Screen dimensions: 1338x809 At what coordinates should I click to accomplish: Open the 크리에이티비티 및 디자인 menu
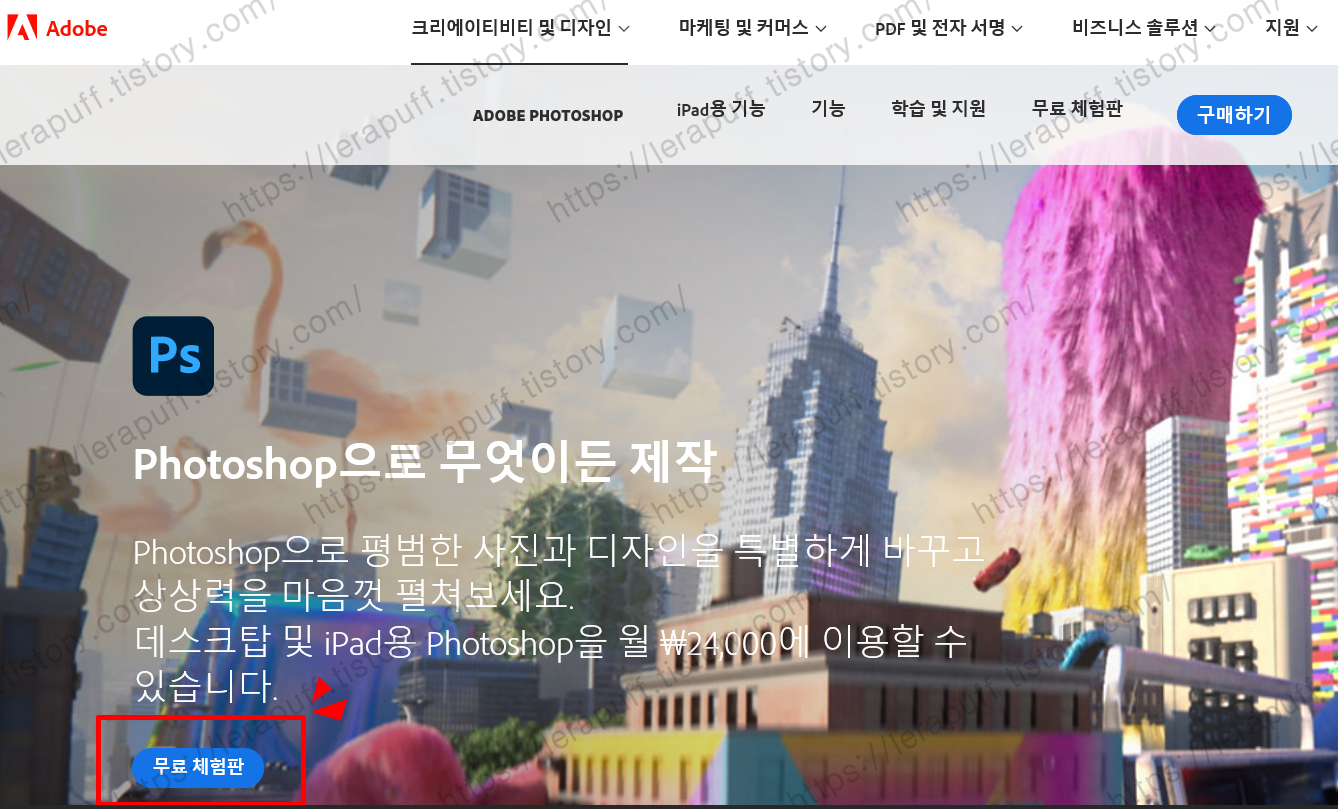pos(520,28)
